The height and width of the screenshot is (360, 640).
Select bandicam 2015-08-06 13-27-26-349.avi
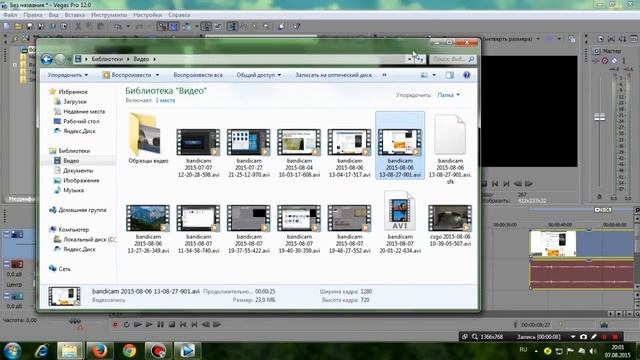[148, 229]
